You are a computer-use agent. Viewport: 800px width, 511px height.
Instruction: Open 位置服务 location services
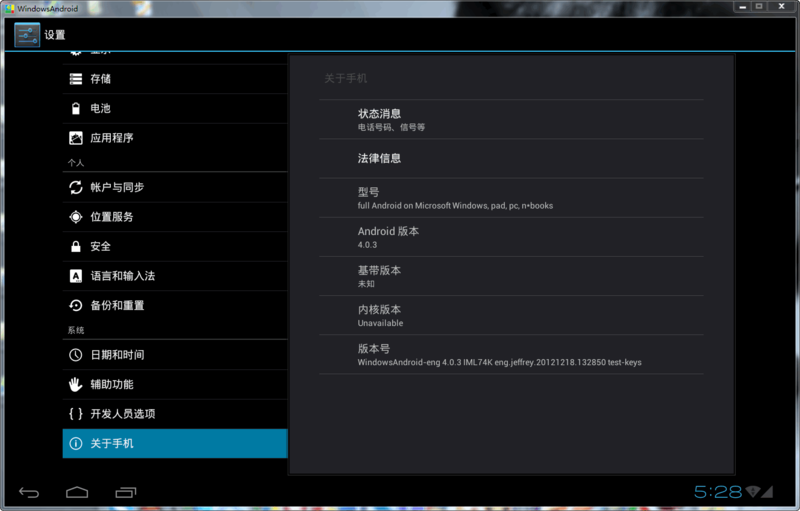[x=174, y=217]
